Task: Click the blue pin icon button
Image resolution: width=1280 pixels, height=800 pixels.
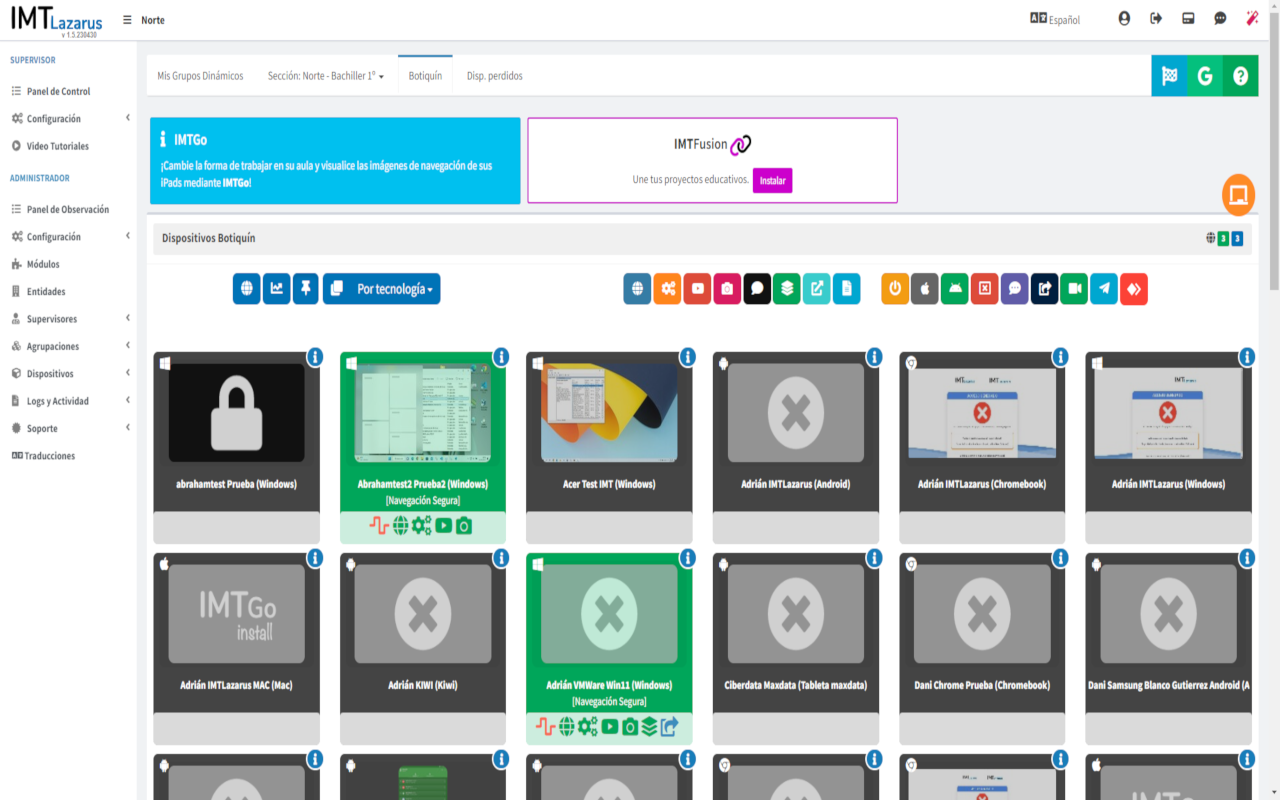Action: pos(306,289)
